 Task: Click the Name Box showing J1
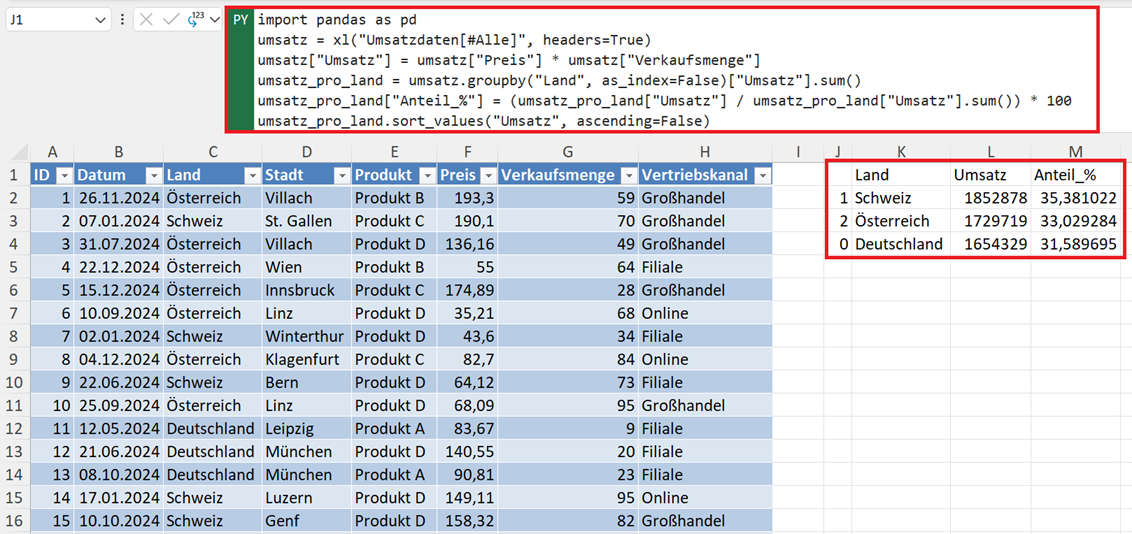point(50,20)
